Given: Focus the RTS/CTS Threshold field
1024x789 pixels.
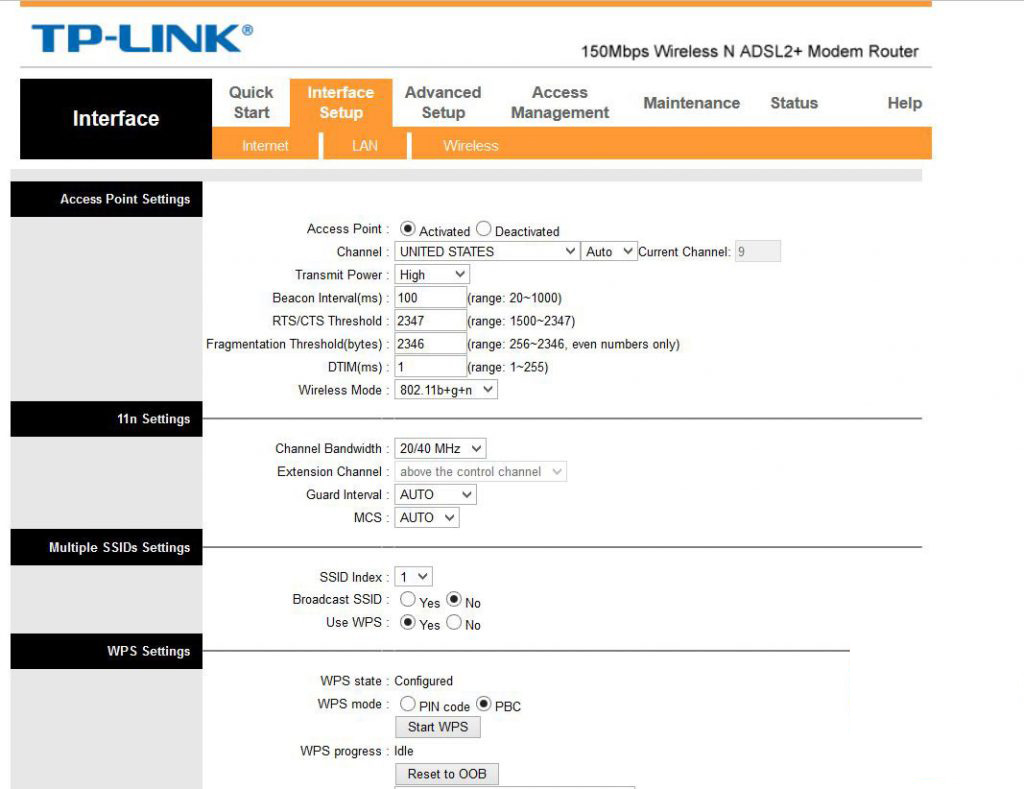Looking at the screenshot, I should [430, 321].
